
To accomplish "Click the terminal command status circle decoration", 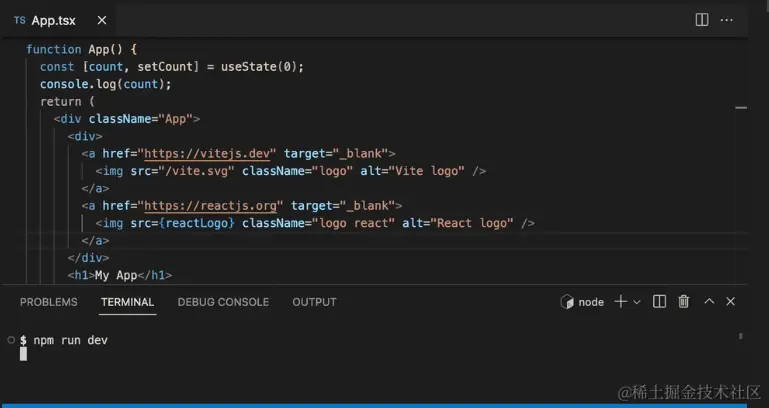I will [x=11, y=340].
